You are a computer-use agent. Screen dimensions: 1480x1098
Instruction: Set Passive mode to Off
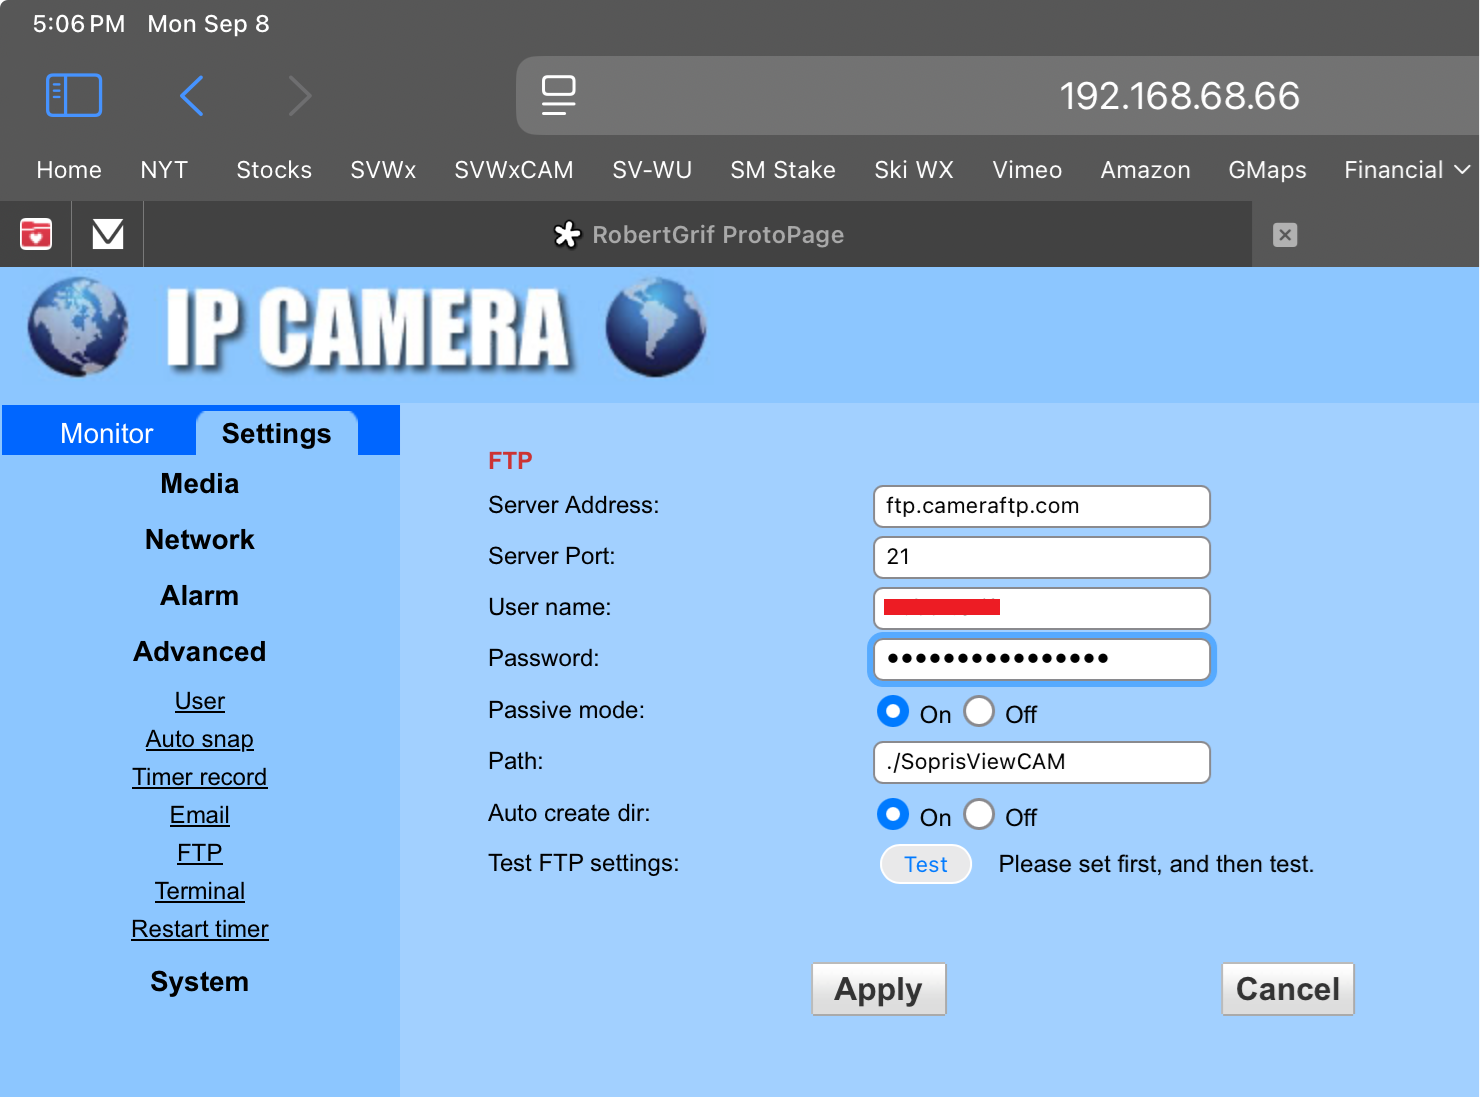[x=979, y=712]
